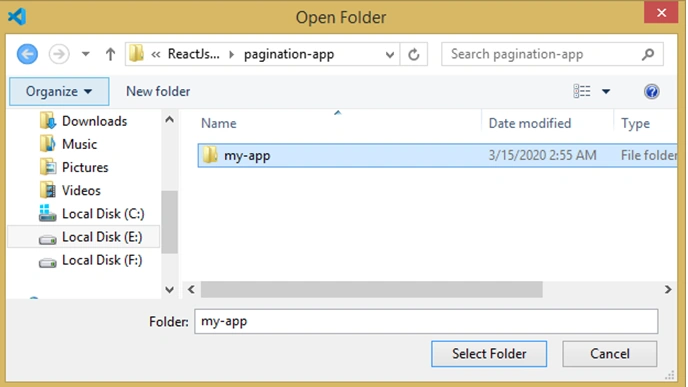688x387 pixels.
Task: Click the Forward navigation arrow
Action: [x=59, y=54]
